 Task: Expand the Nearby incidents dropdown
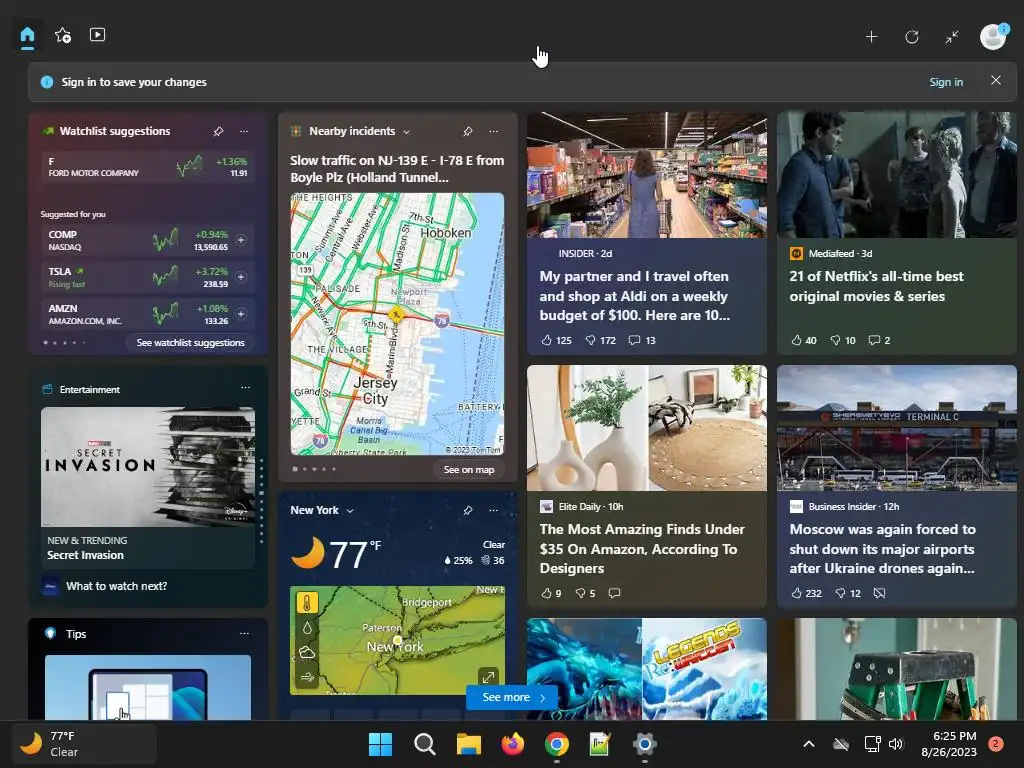point(406,131)
